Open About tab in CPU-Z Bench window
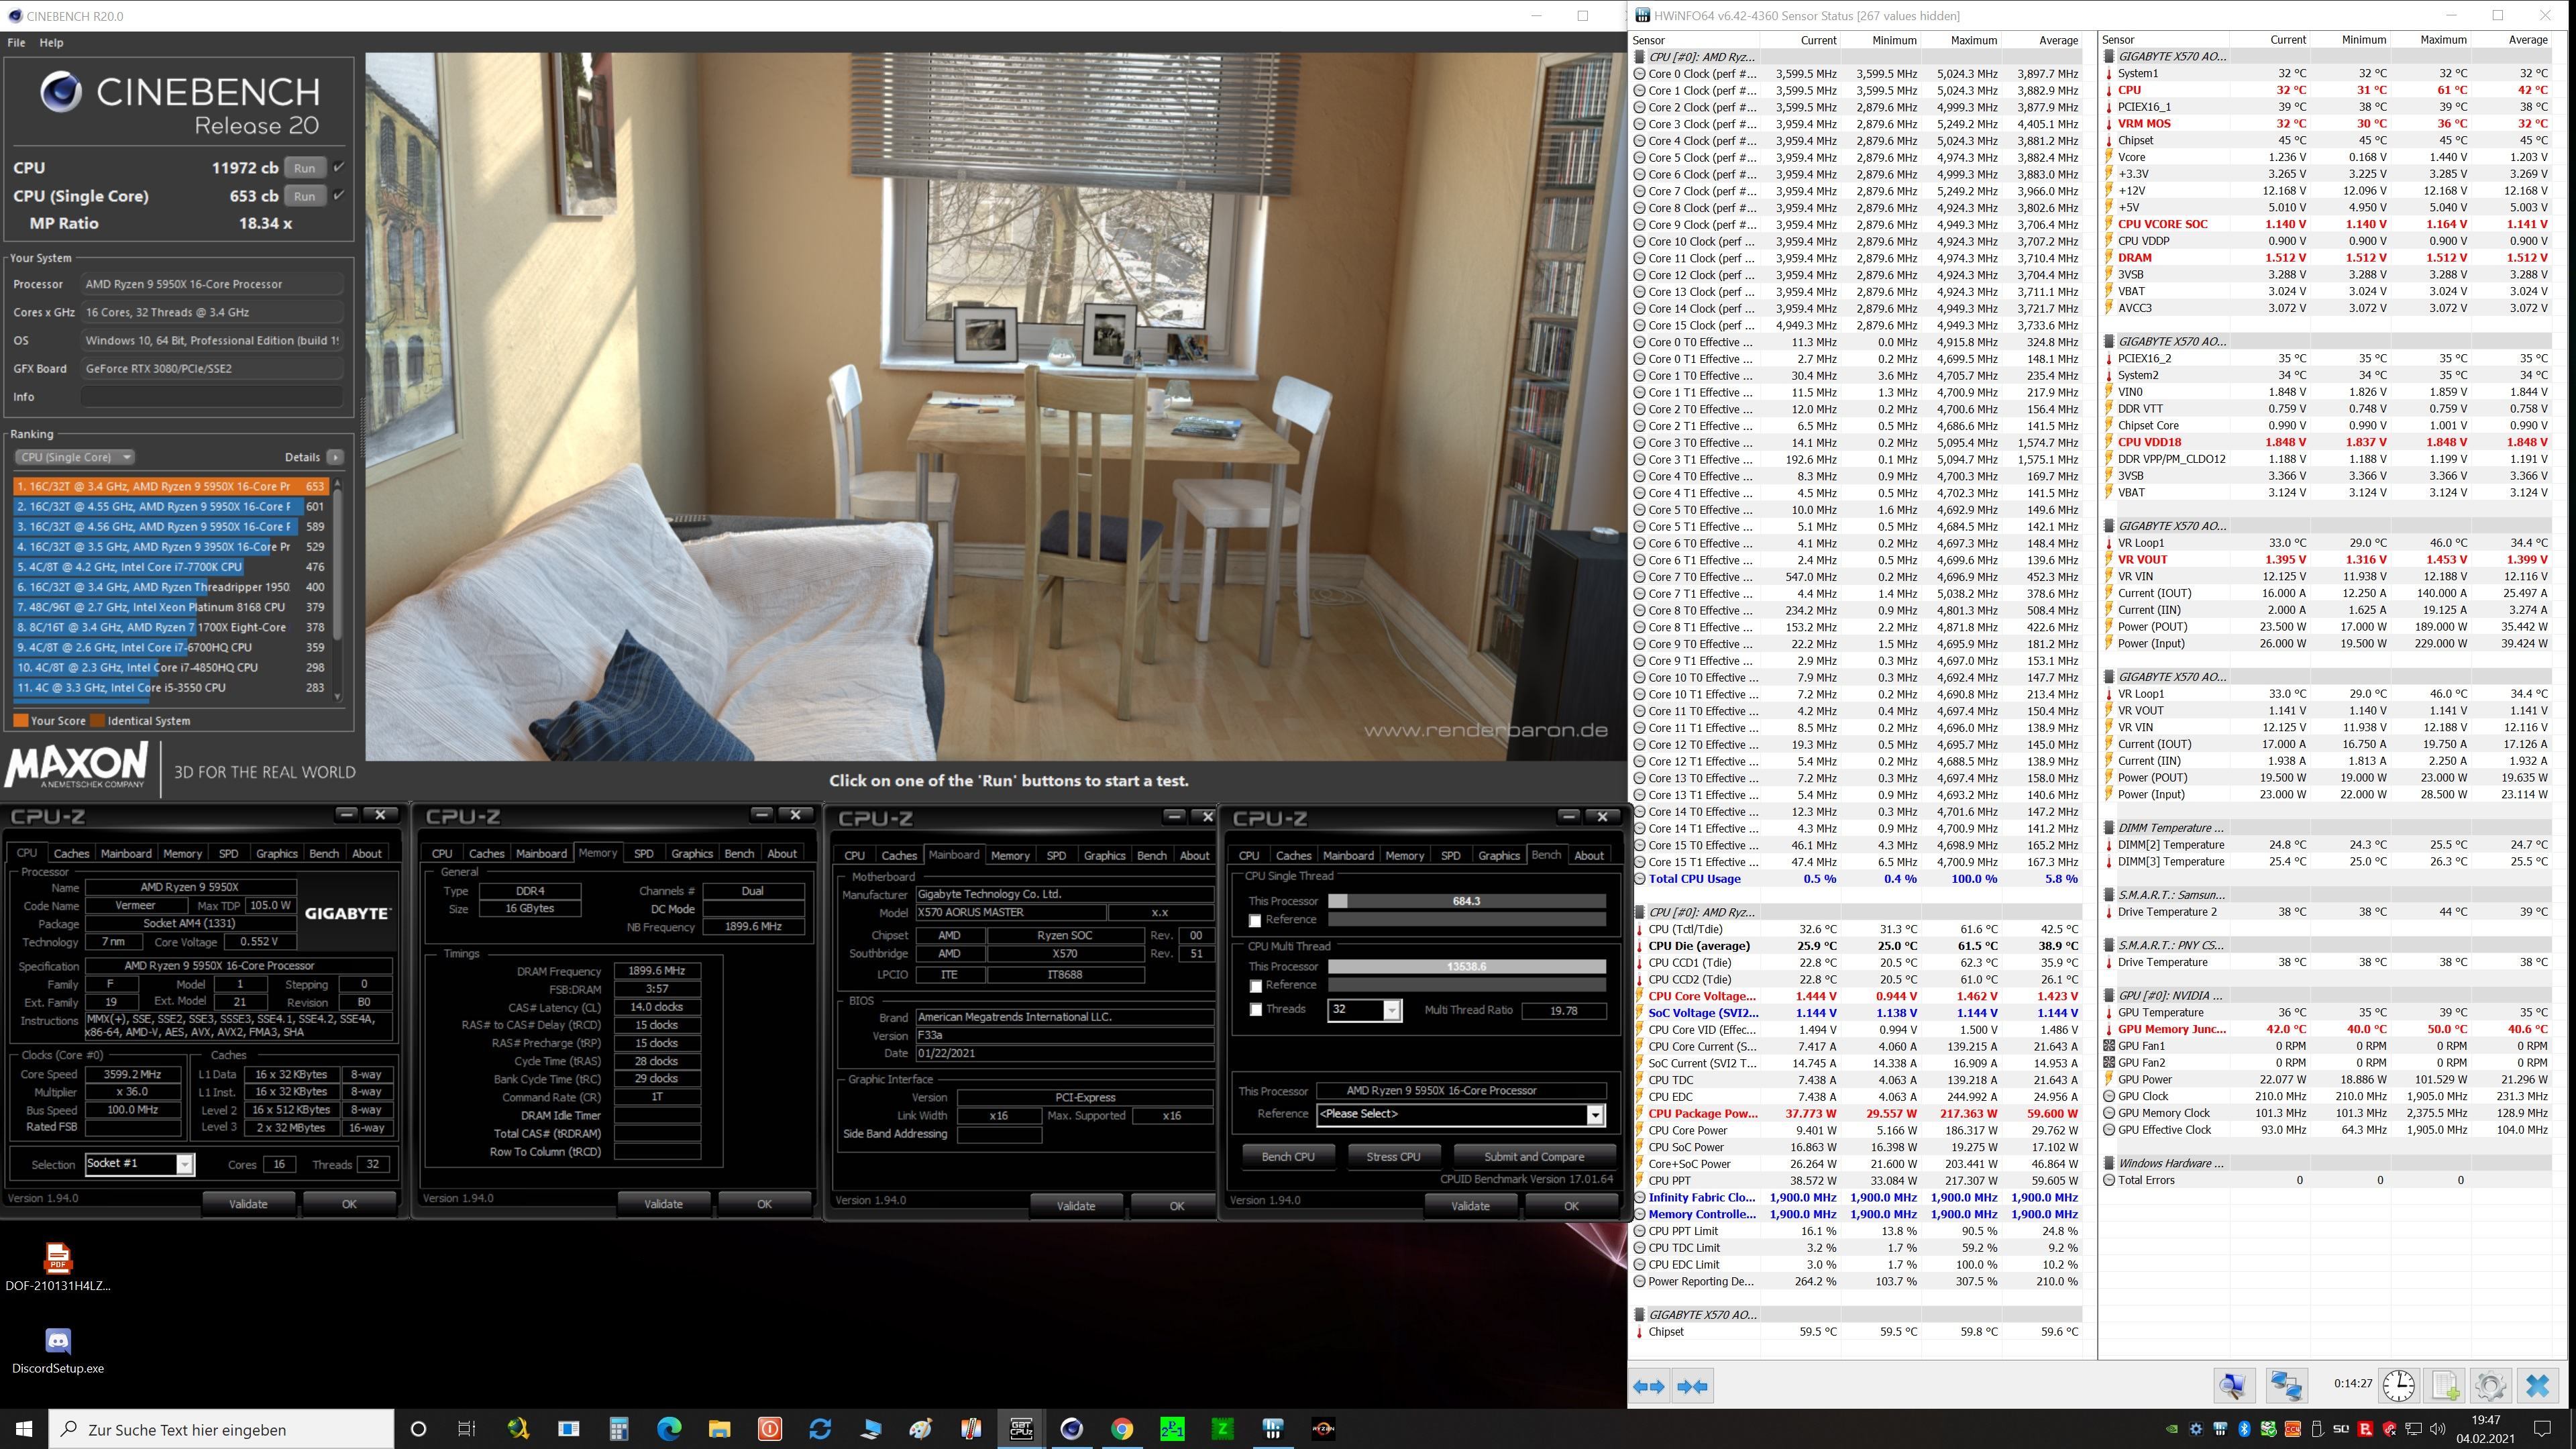Image resolution: width=2576 pixels, height=1449 pixels. [1589, 855]
